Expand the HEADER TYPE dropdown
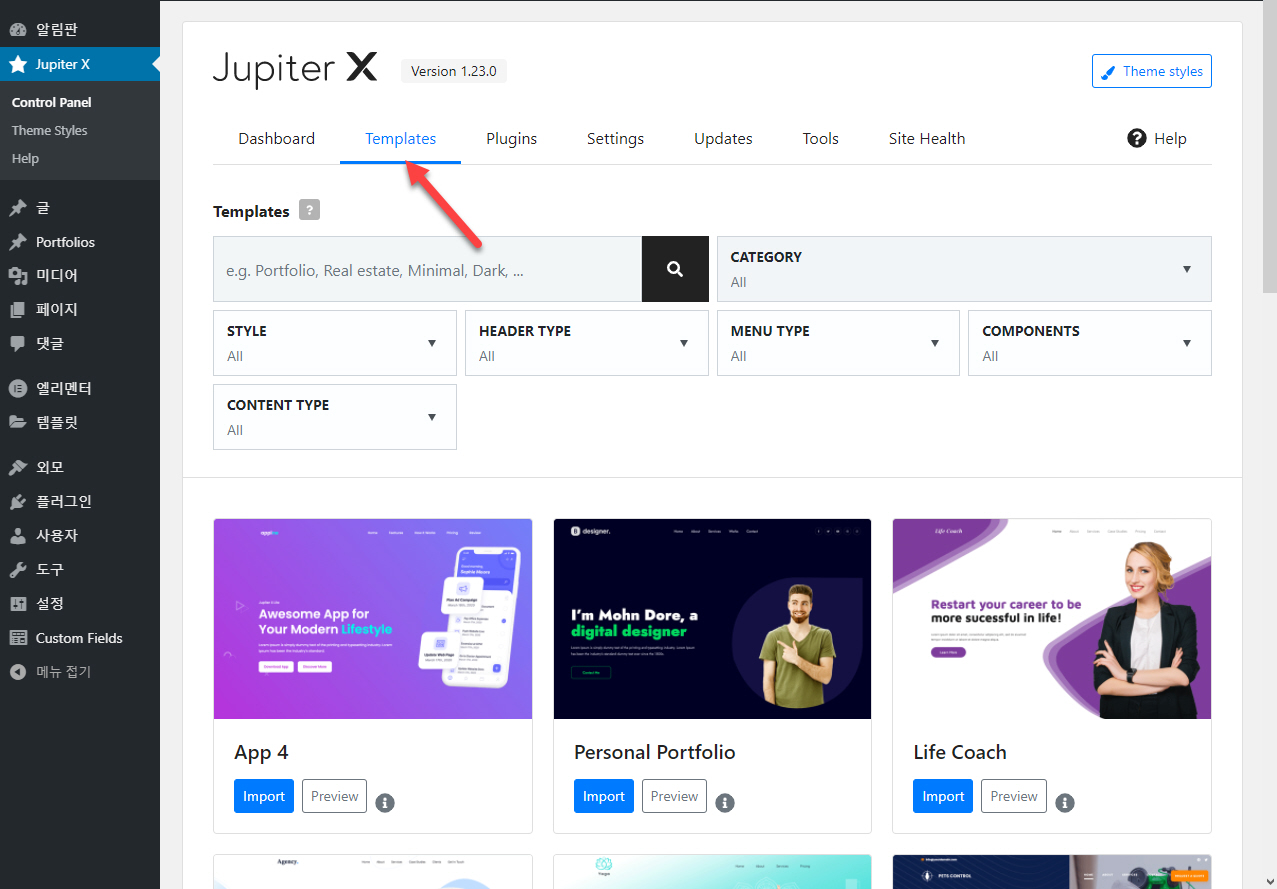1277x889 pixels. pyautogui.click(x=587, y=343)
